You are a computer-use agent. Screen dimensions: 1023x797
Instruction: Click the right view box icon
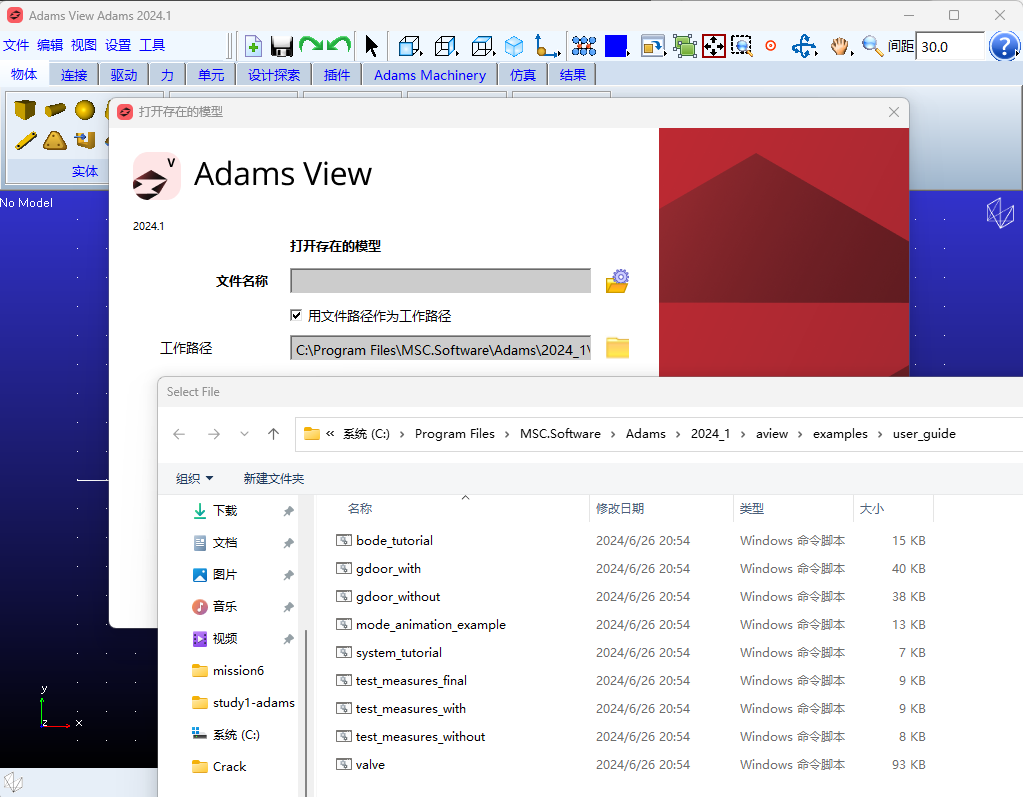[446, 46]
